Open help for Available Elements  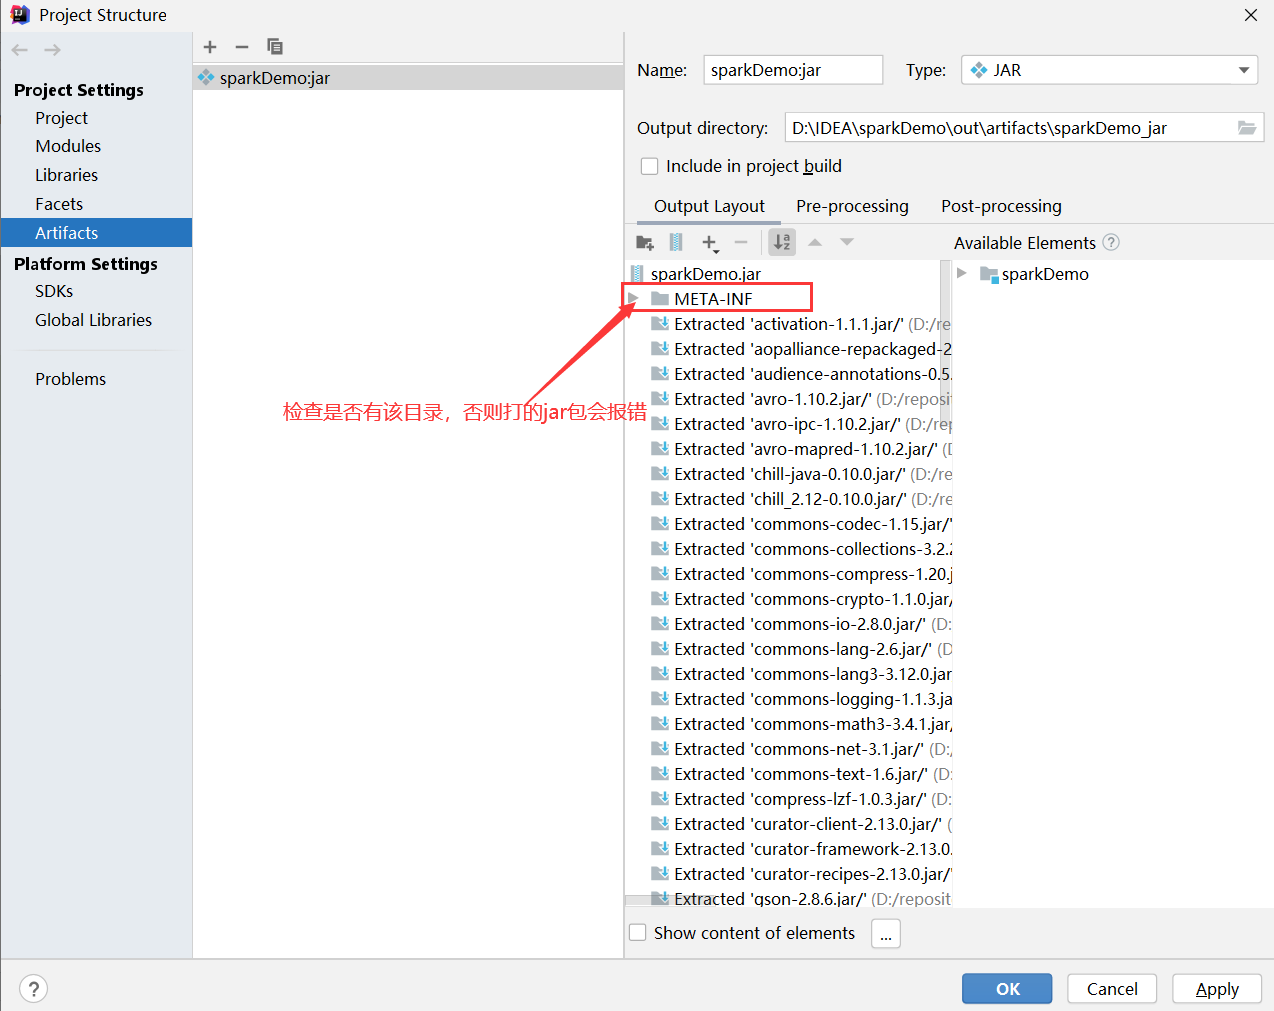coord(1111,242)
